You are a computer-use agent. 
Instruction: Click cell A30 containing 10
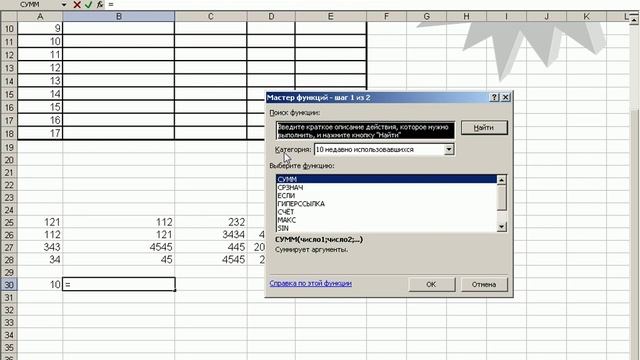40,284
